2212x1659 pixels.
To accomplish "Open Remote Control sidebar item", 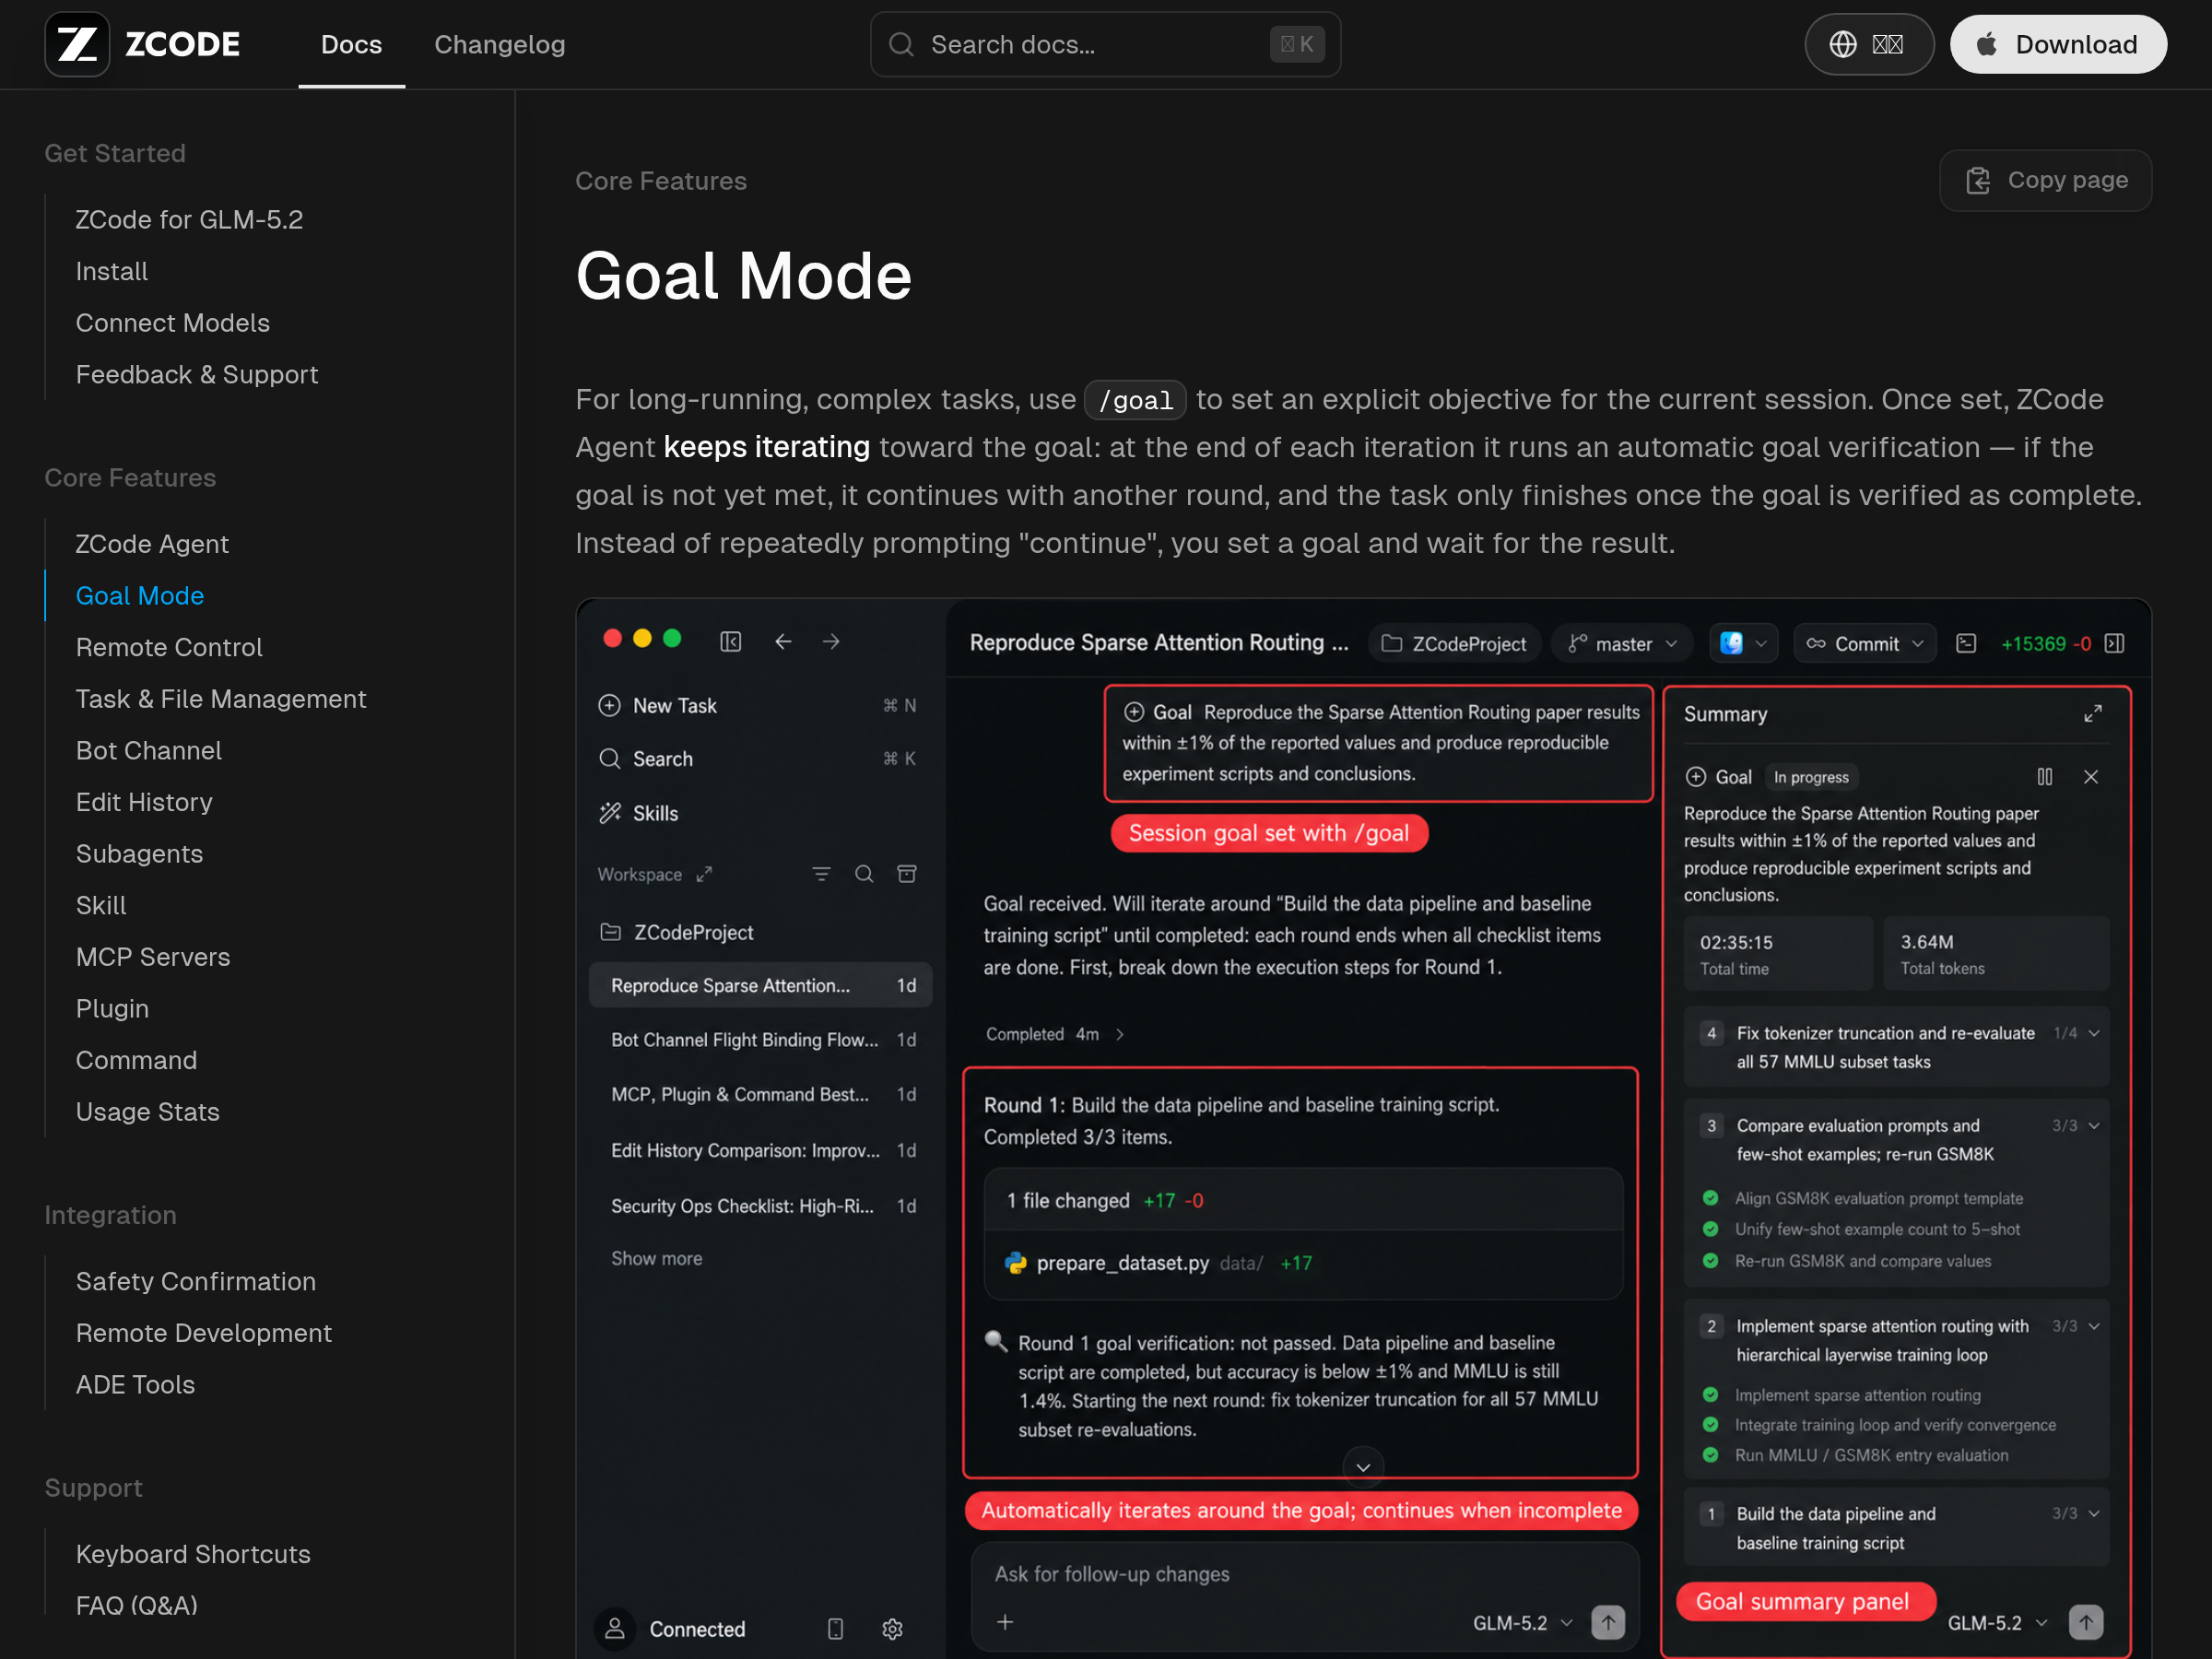I will 169,647.
